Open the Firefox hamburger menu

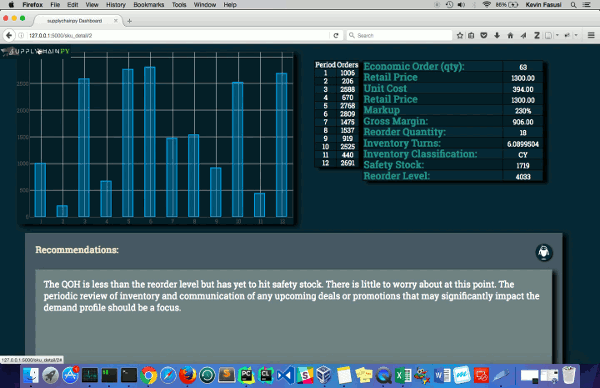click(591, 35)
